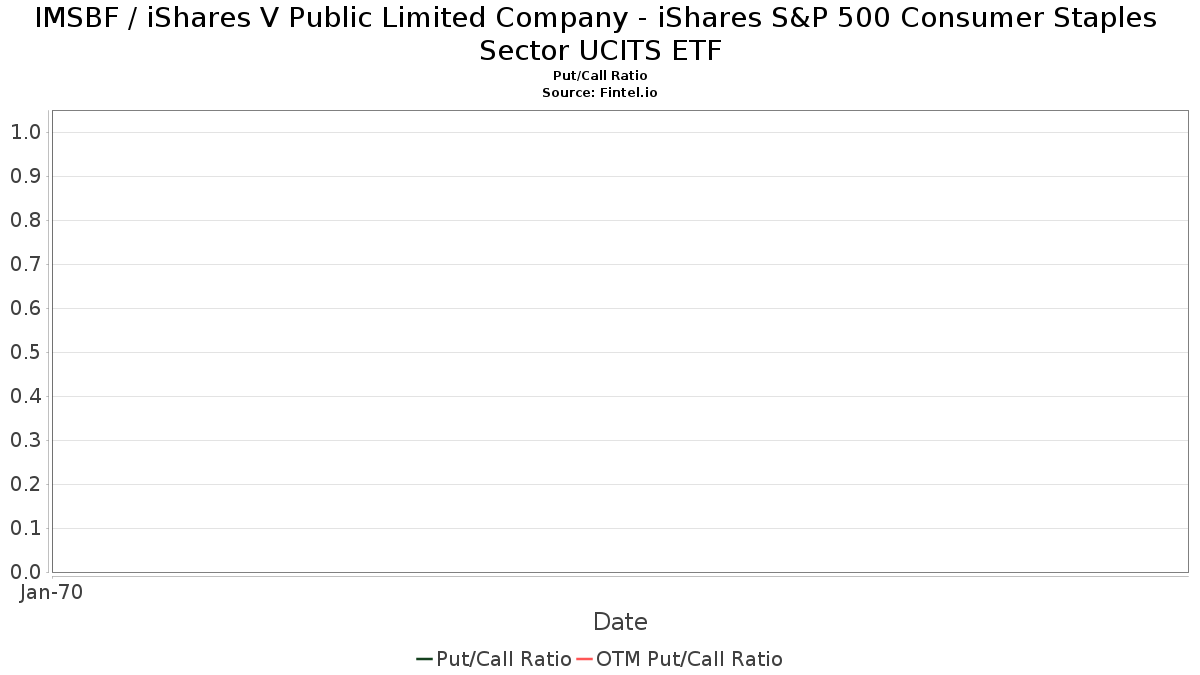Click the Date x-axis title
Screen dimensions: 1200x675
[x=620, y=622]
